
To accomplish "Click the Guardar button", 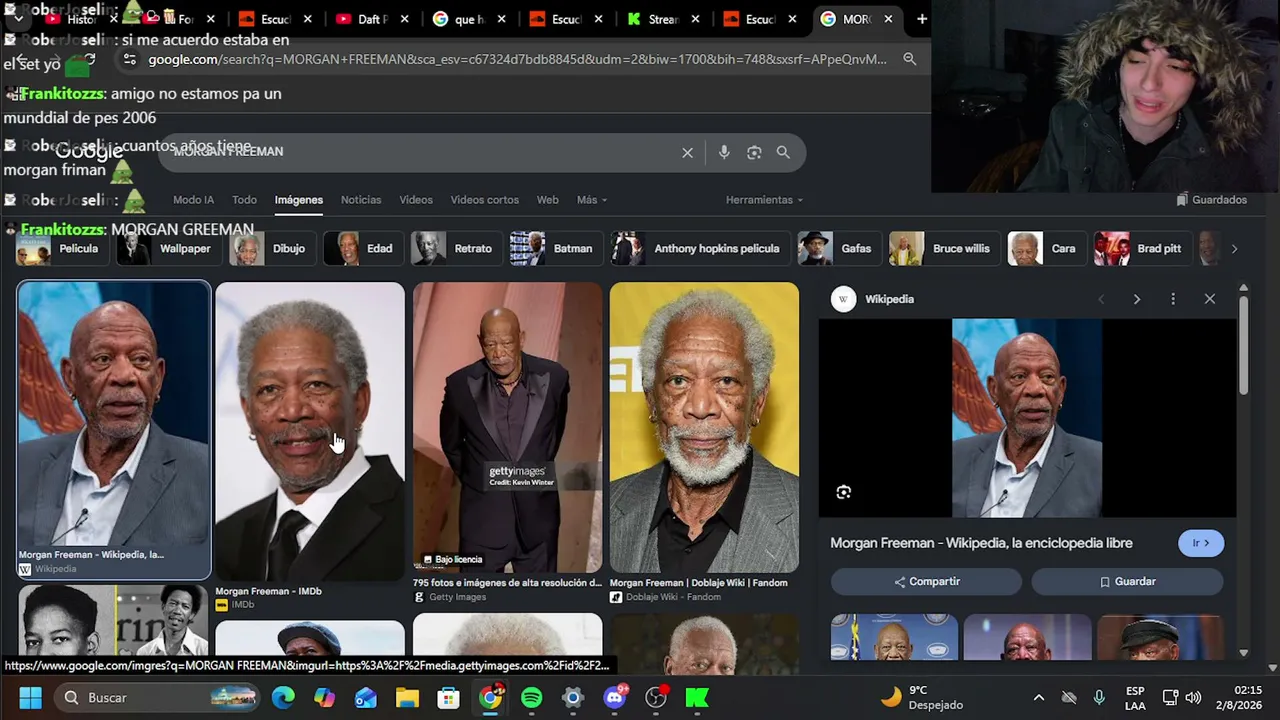I will pyautogui.click(x=1127, y=582).
